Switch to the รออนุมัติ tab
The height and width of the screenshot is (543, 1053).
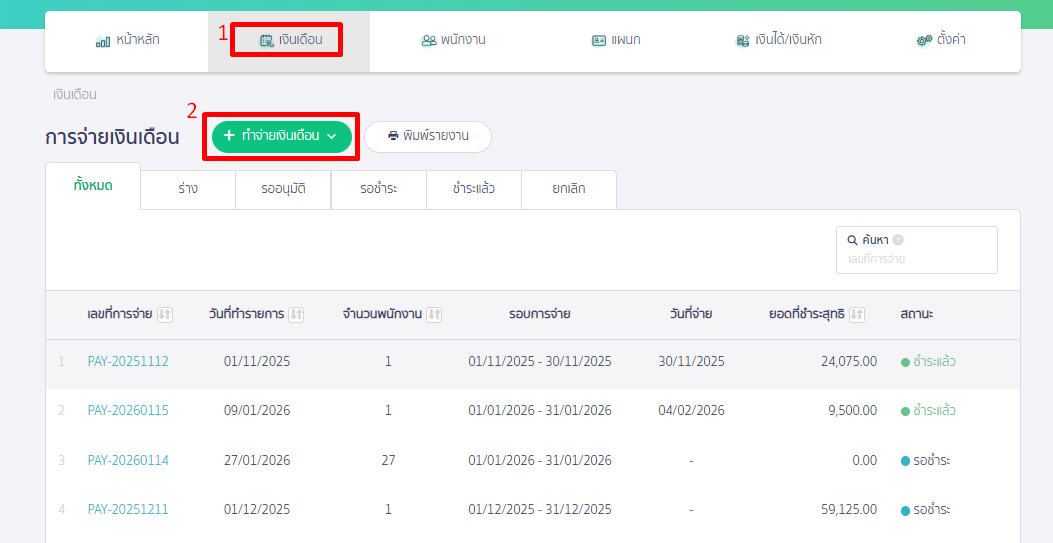pyautogui.click(x=283, y=189)
